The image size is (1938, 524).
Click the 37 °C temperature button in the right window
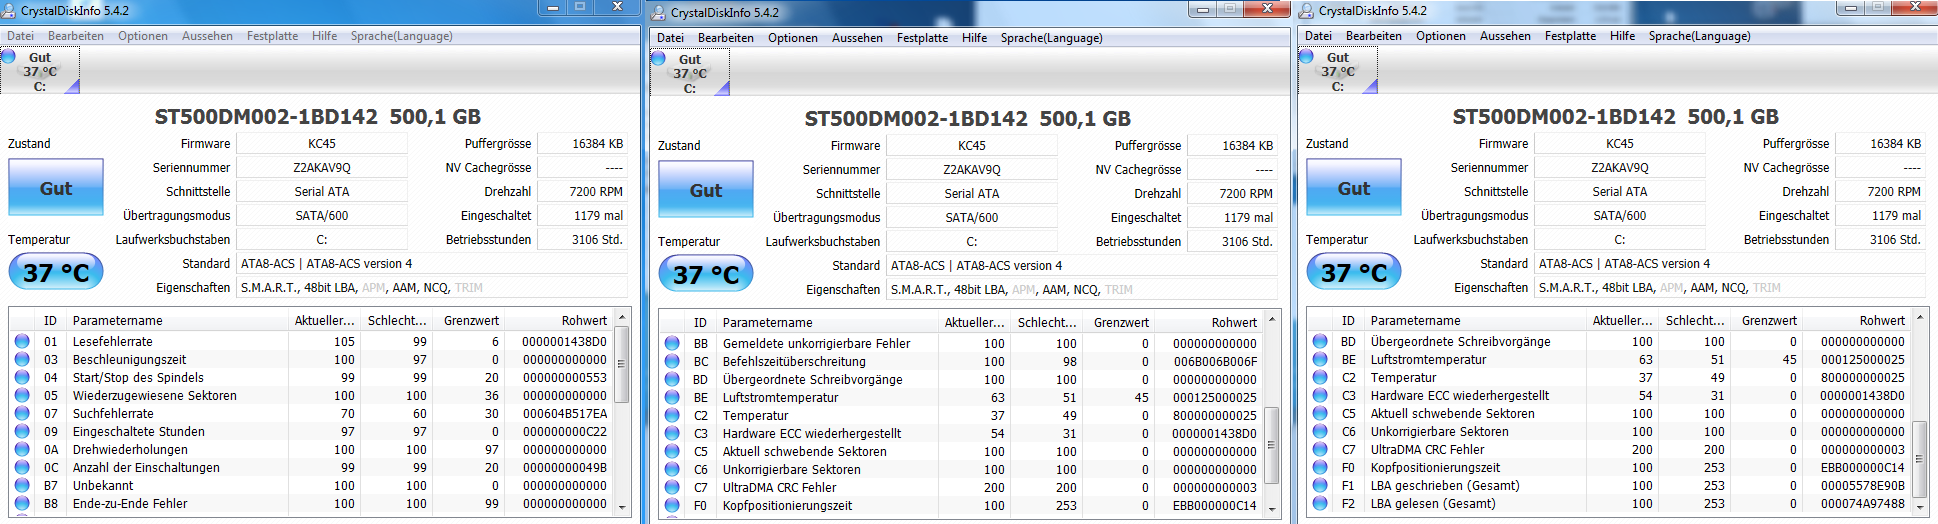coord(1354,272)
